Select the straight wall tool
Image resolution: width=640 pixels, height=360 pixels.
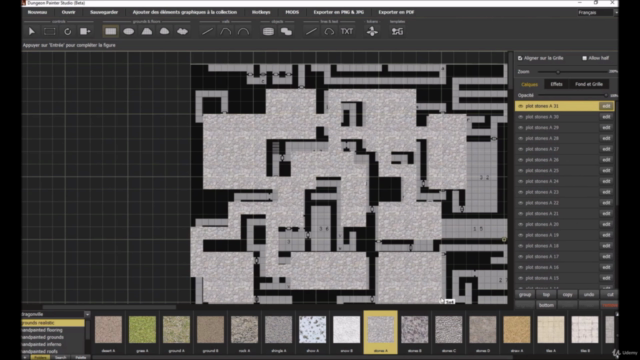click(207, 31)
